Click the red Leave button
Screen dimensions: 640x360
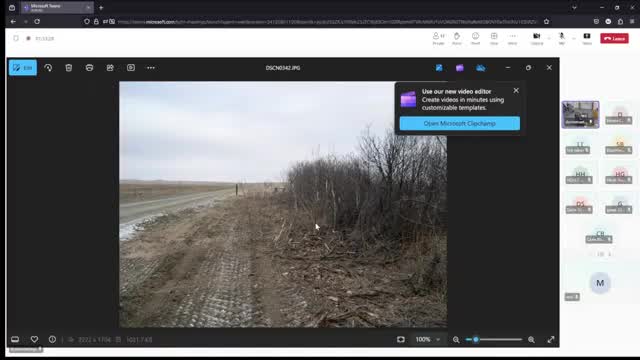click(x=614, y=38)
